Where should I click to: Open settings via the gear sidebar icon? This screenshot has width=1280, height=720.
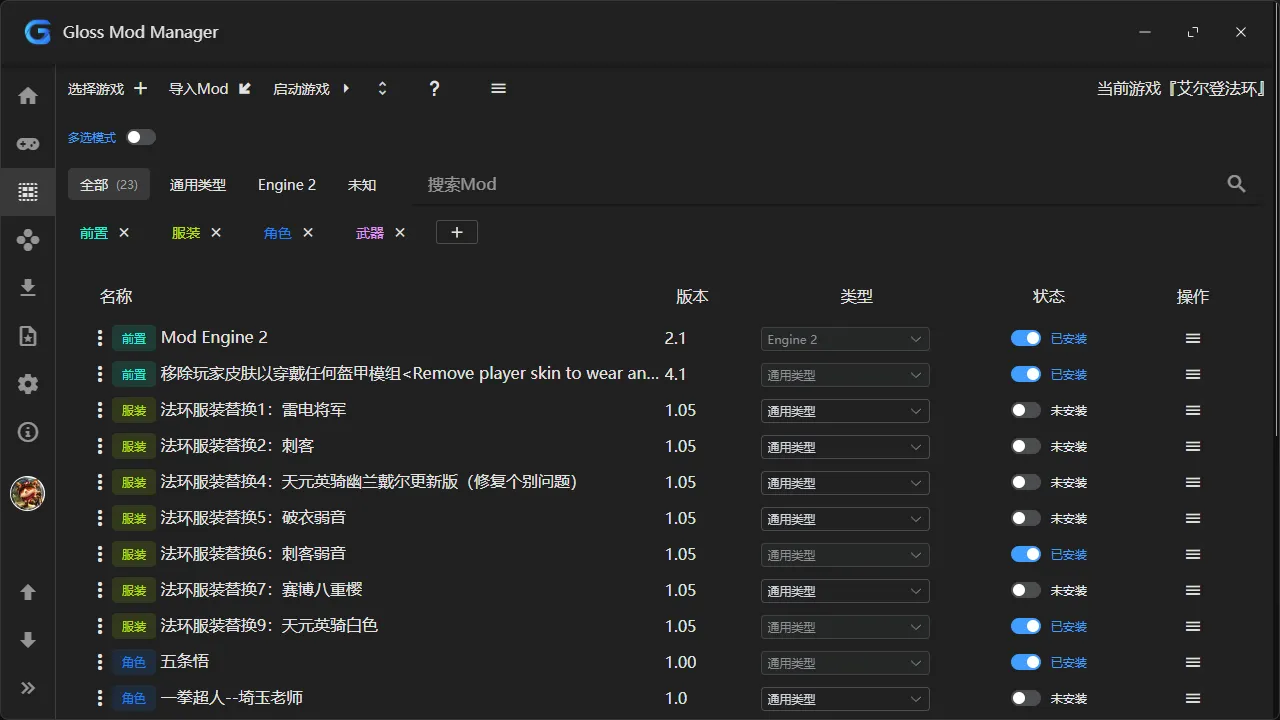[x=27, y=383]
